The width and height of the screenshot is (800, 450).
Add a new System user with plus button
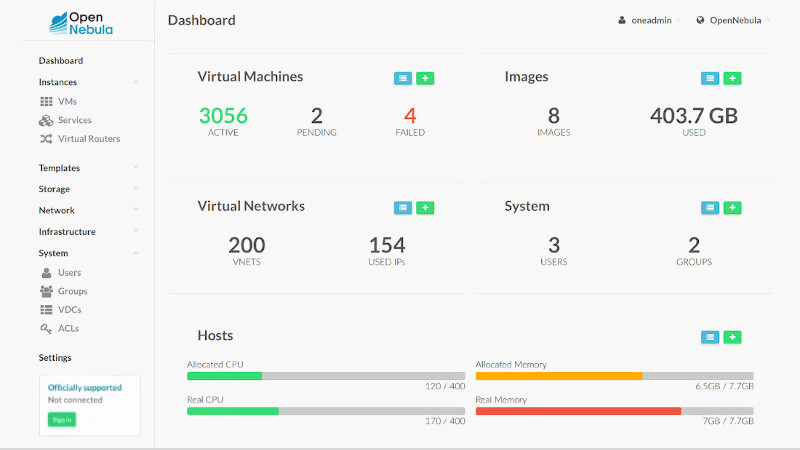732,208
